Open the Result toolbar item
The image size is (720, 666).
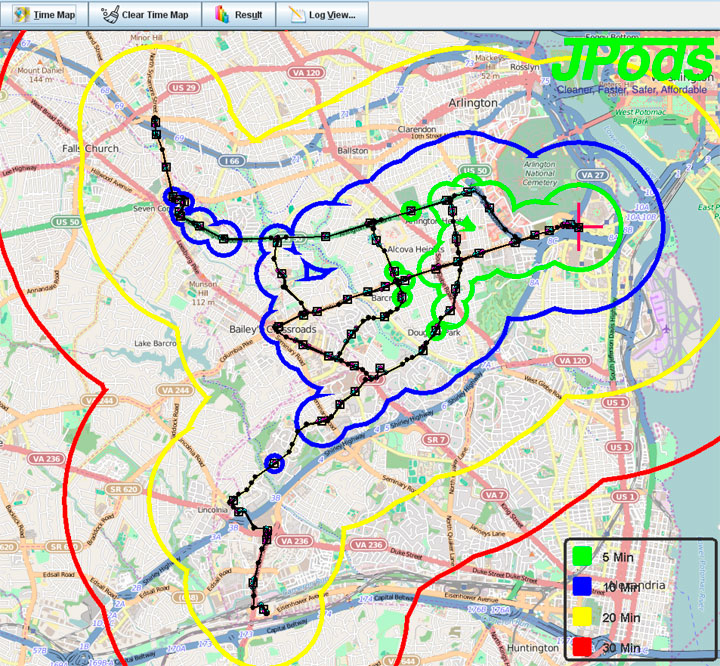tap(239, 14)
